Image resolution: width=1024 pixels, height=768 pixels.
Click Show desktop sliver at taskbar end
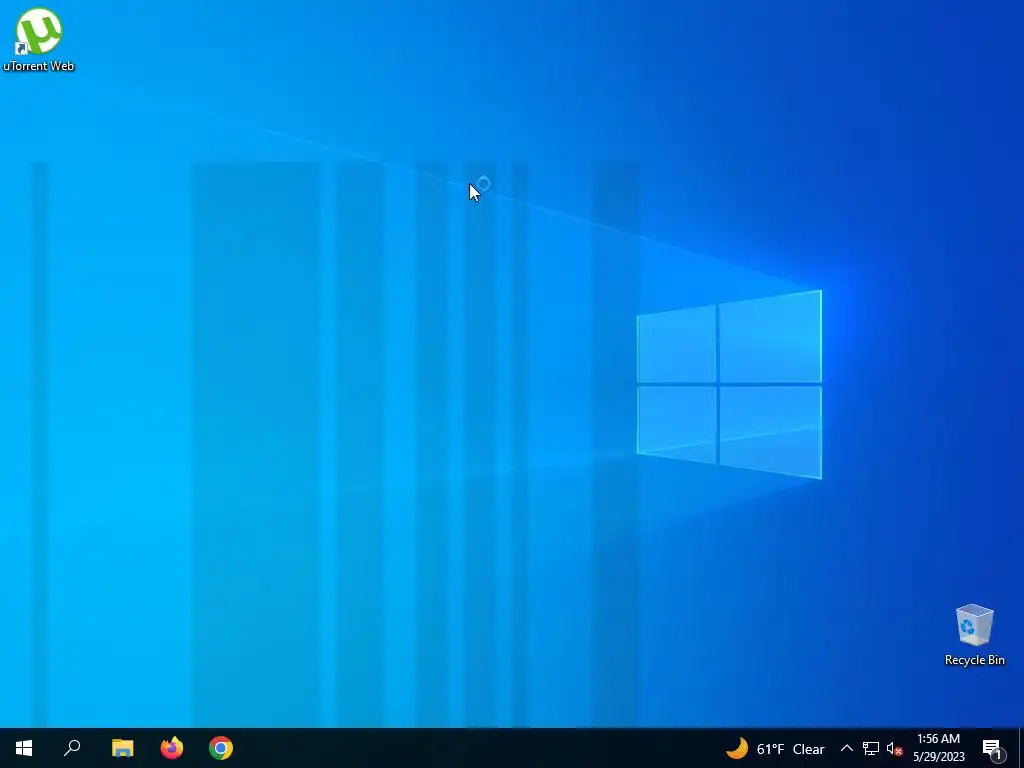[1021, 748]
